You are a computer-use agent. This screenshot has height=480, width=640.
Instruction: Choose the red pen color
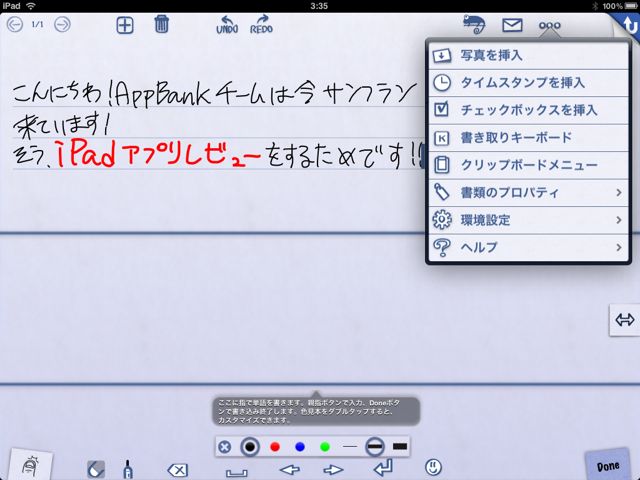[x=275, y=447]
